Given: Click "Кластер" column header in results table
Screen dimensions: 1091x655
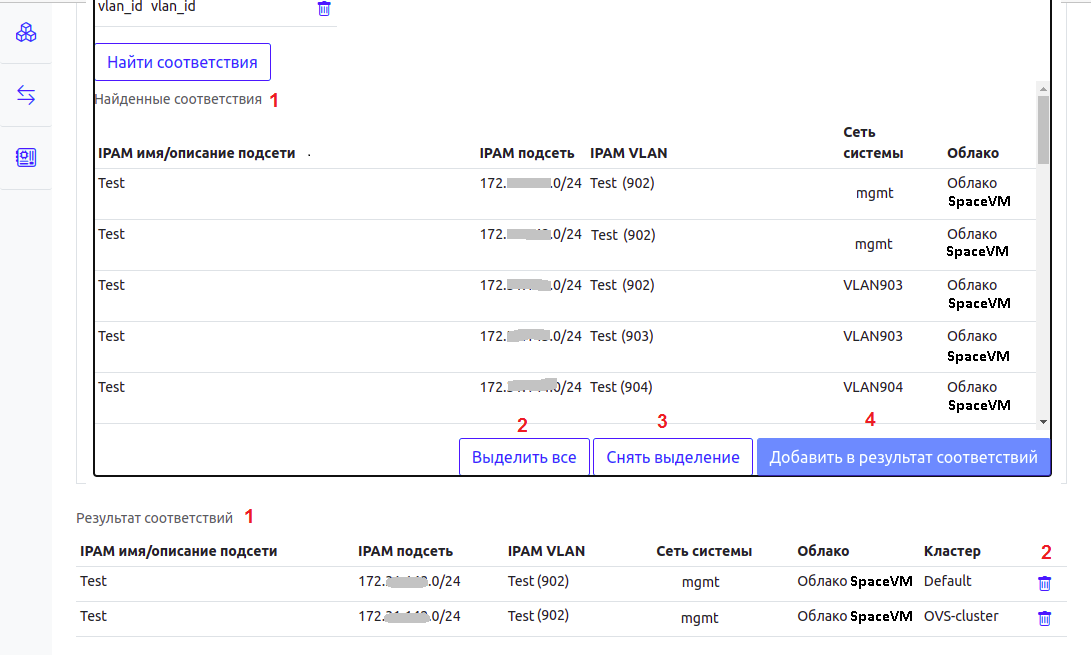Looking at the screenshot, I should 952,551.
